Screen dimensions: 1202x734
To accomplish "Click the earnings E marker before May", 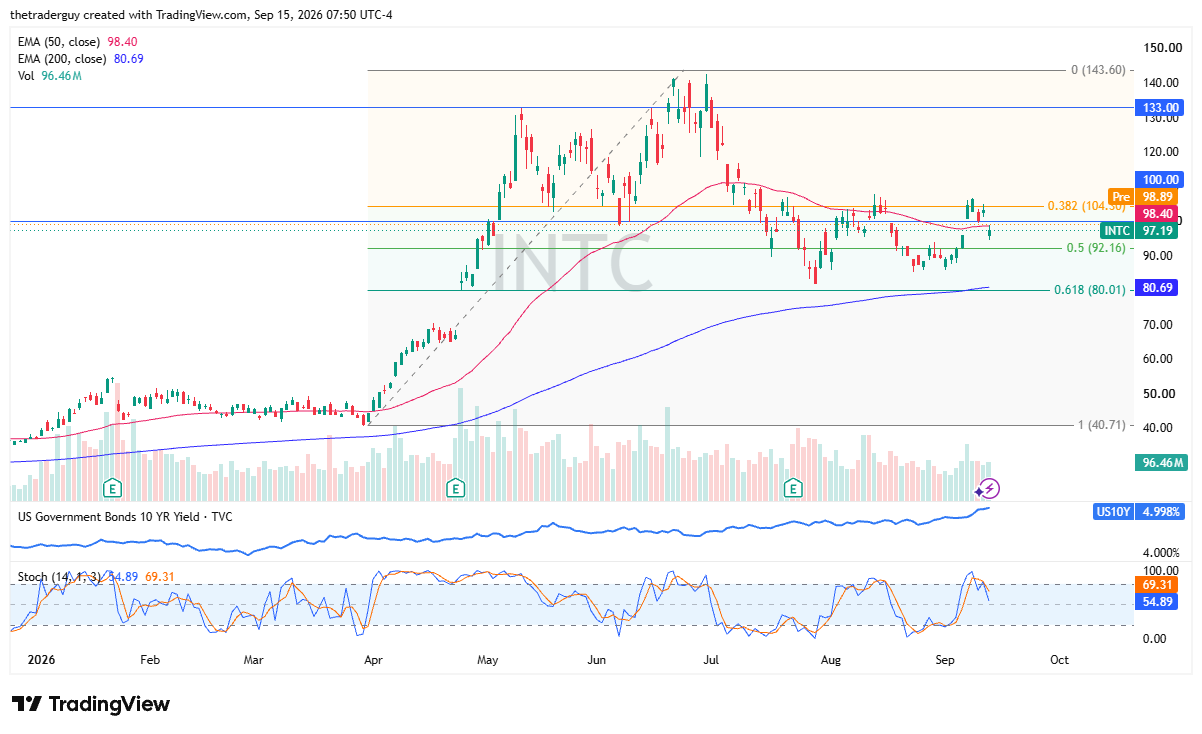I will 455,488.
